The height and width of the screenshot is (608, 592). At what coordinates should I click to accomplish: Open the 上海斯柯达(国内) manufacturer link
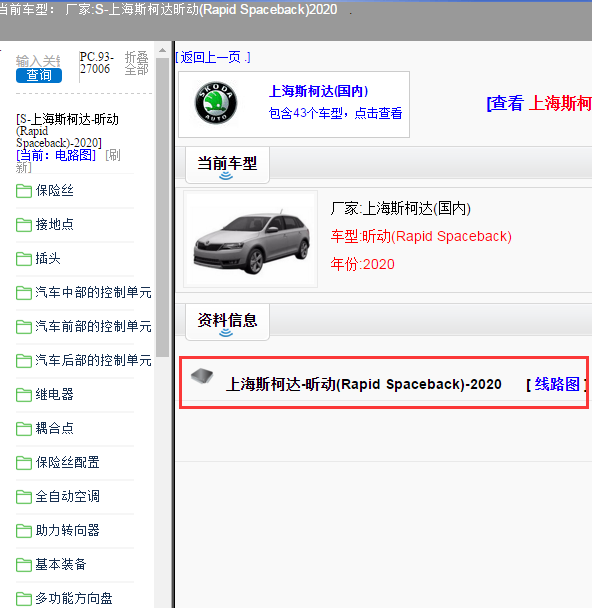point(319,92)
